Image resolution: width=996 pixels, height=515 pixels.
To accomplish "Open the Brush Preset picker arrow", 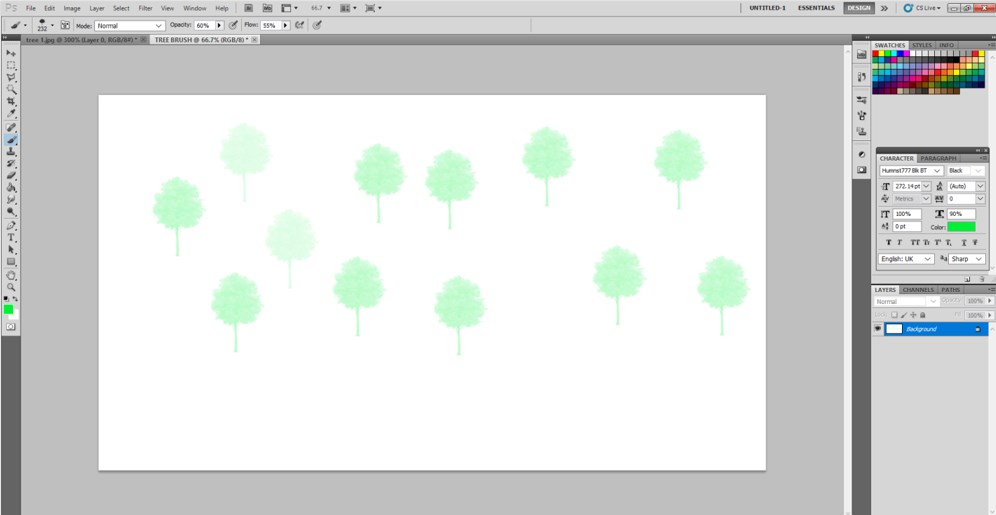I will coord(52,25).
